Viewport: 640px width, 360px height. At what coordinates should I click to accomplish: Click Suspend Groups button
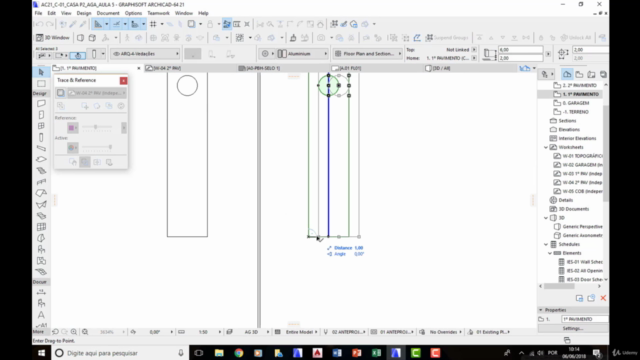tap(447, 38)
